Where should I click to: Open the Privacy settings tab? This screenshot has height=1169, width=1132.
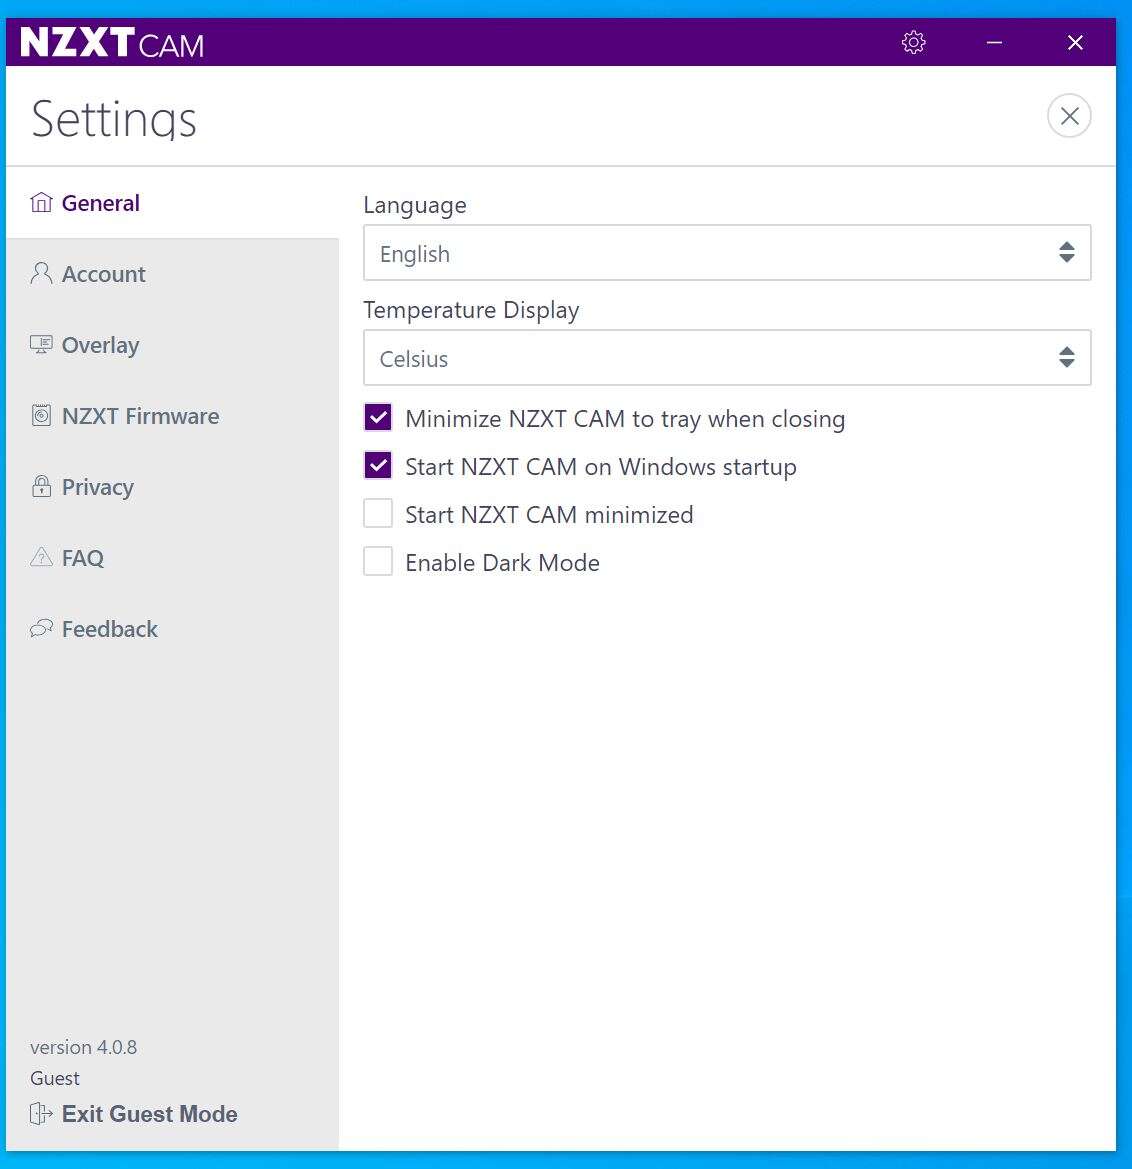point(97,487)
